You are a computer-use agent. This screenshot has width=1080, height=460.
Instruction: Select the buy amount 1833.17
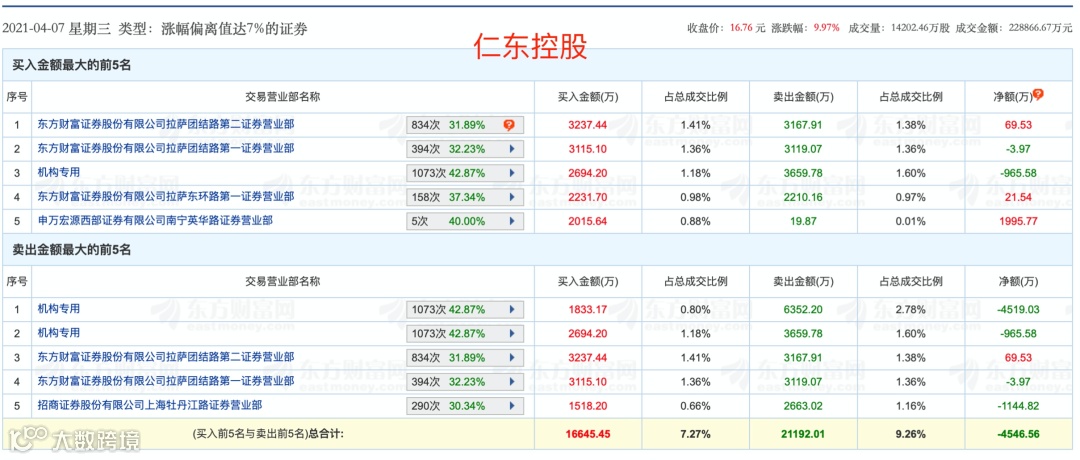click(588, 309)
